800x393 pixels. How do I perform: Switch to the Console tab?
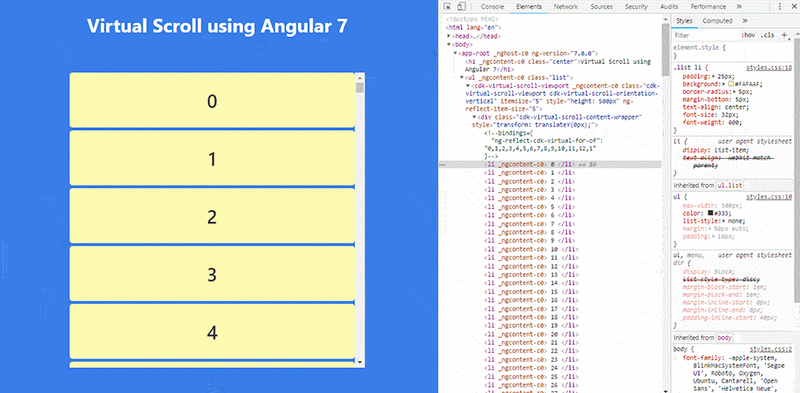pyautogui.click(x=492, y=7)
